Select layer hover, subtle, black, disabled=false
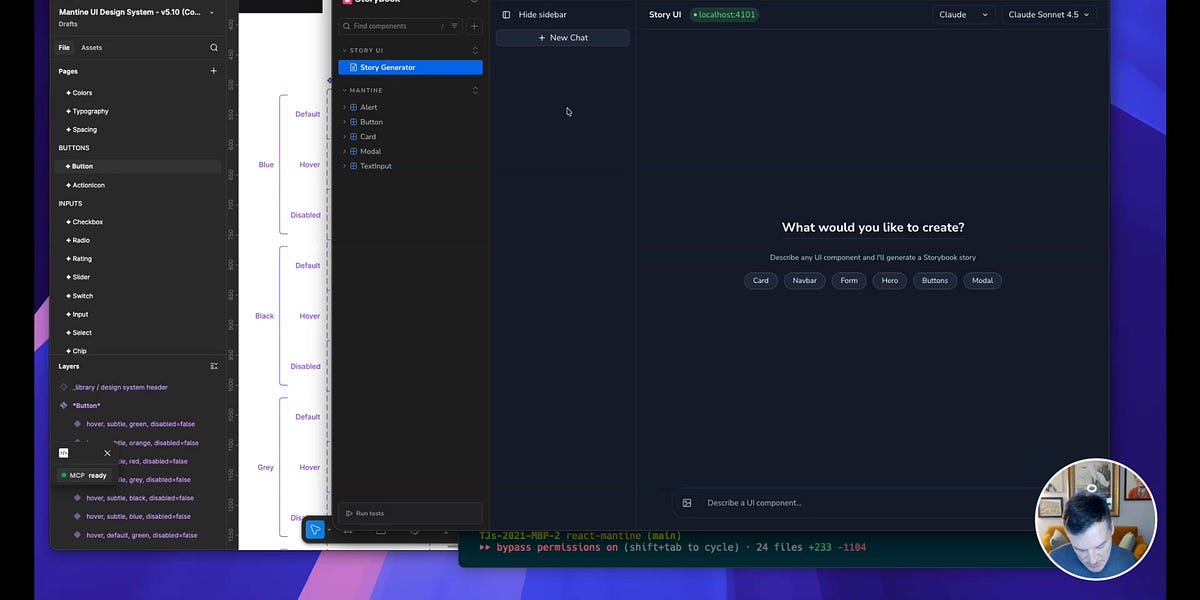1200x600 pixels. click(x=140, y=498)
